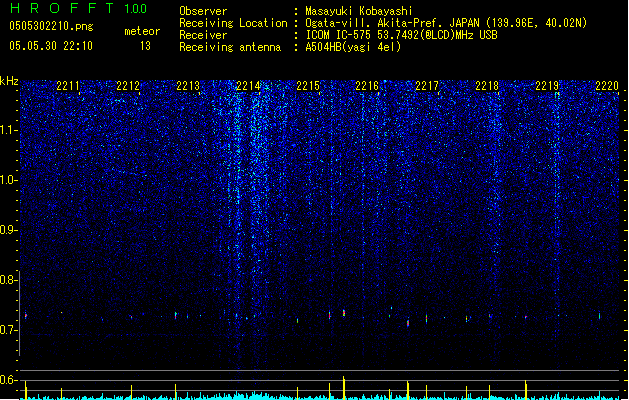Click the Observer label
The height and width of the screenshot is (400, 629).
203,11
